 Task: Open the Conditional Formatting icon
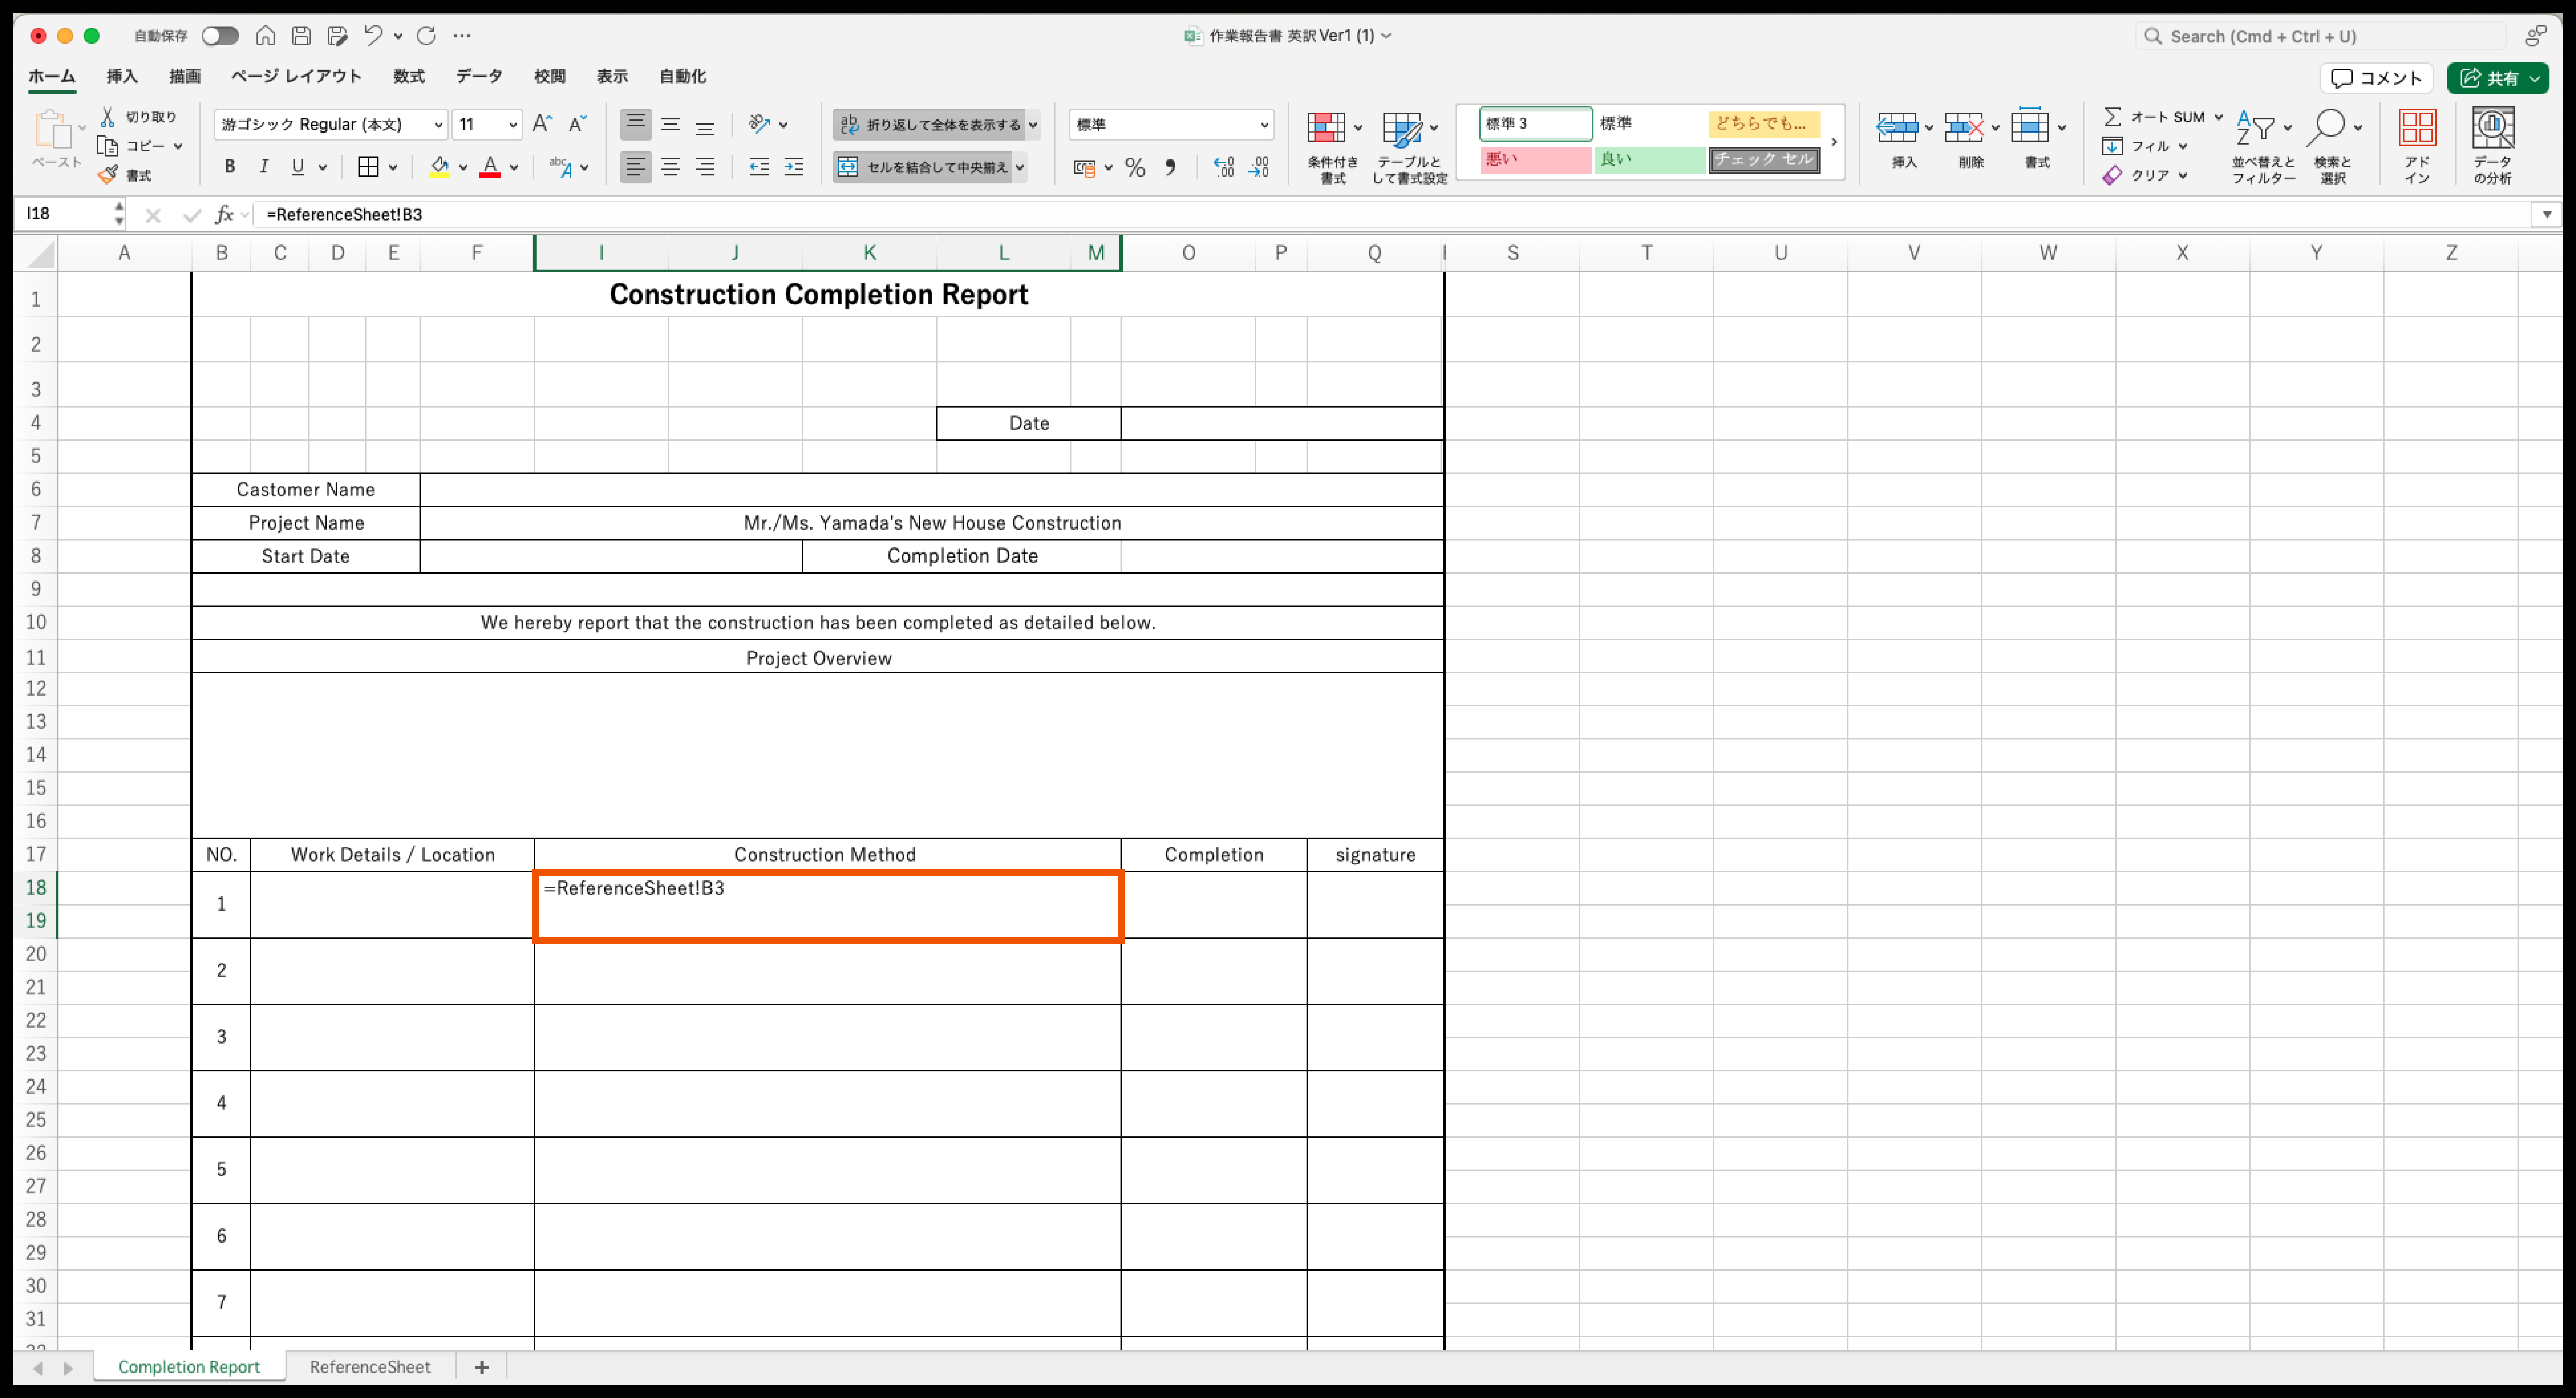(1327, 128)
